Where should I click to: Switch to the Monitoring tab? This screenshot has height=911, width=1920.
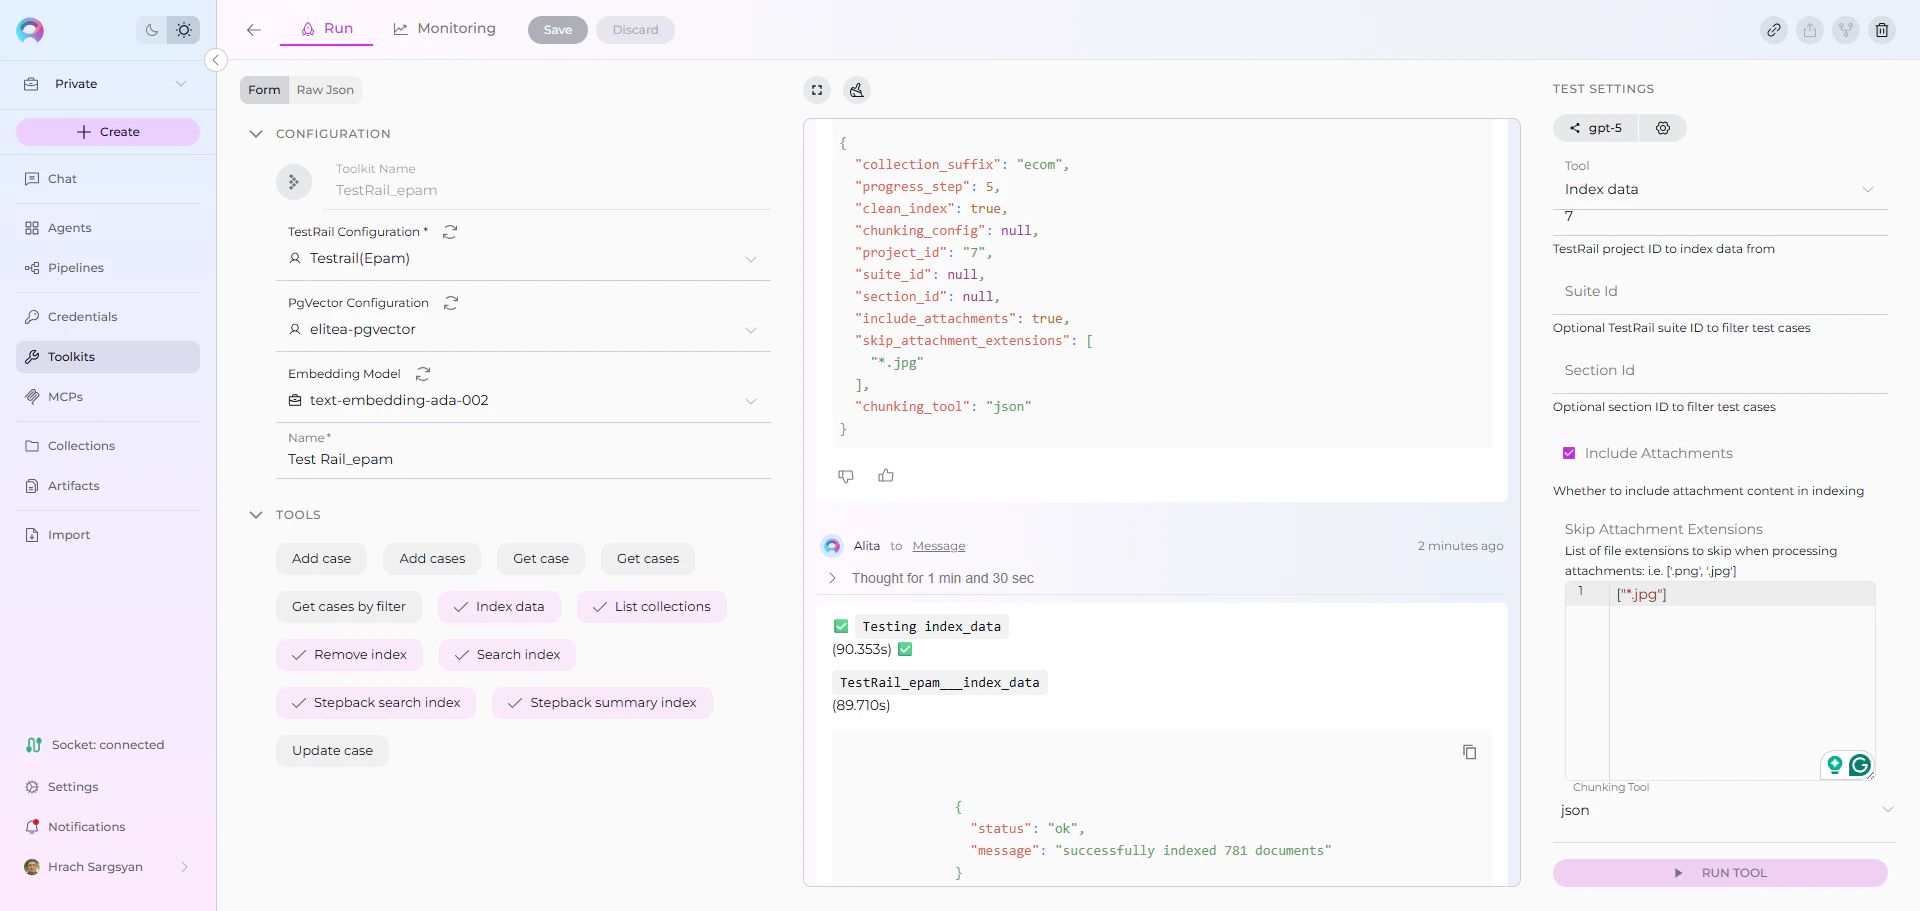point(444,29)
